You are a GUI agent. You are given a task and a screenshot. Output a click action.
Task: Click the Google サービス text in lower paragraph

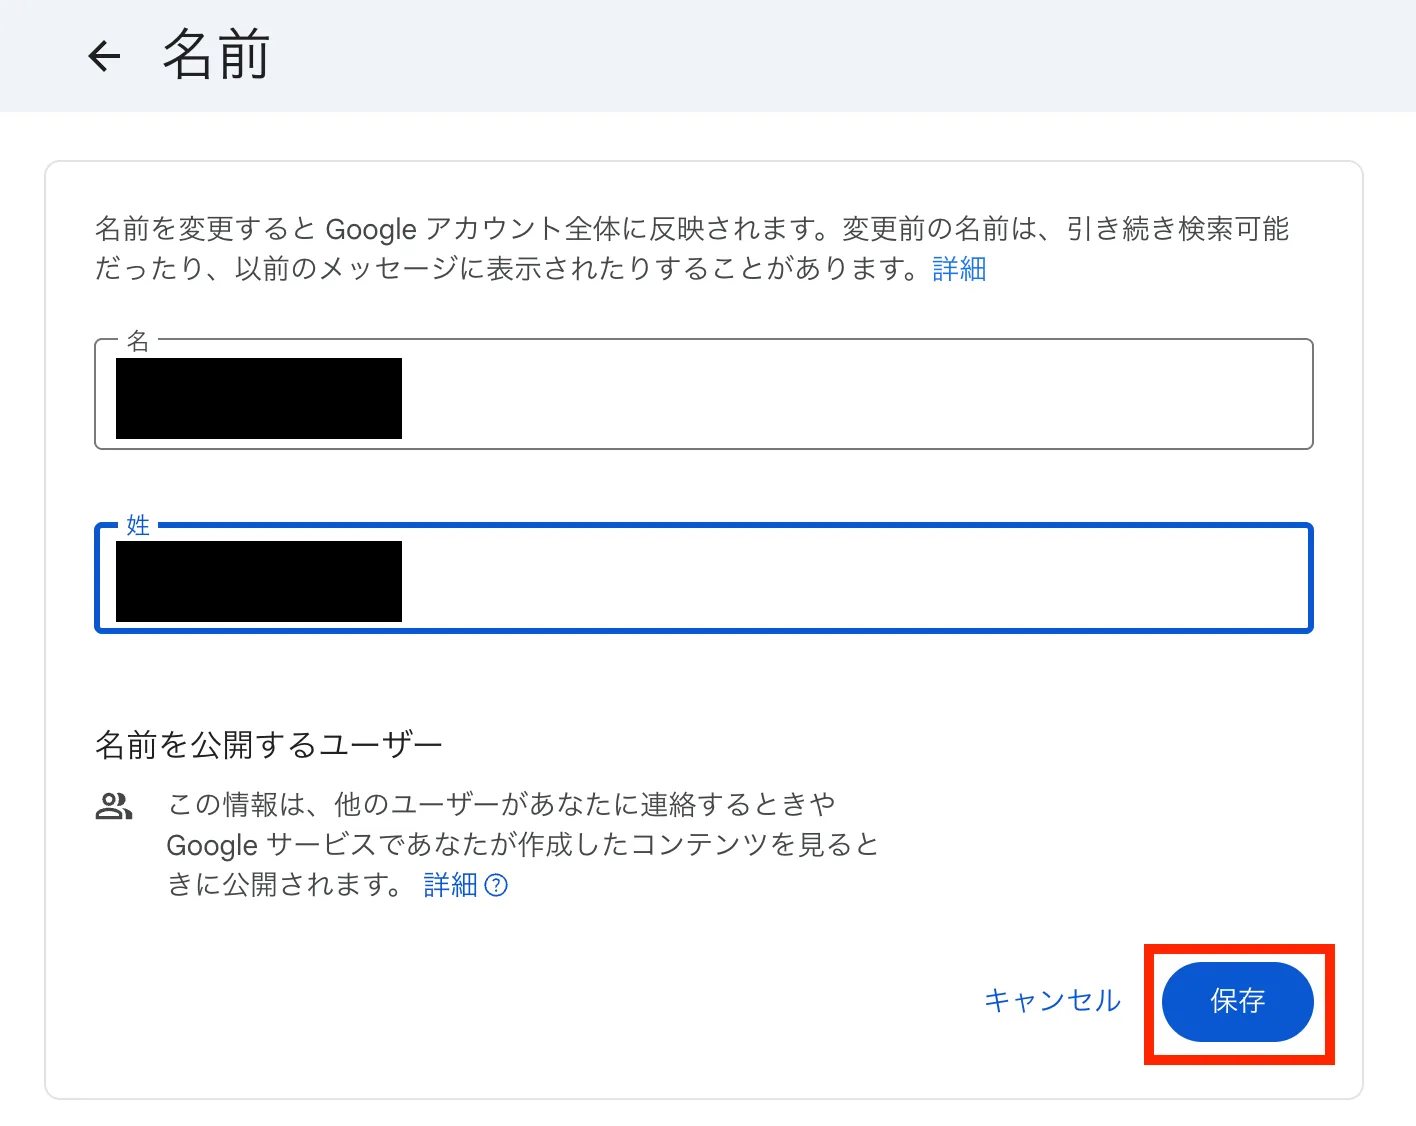271,845
